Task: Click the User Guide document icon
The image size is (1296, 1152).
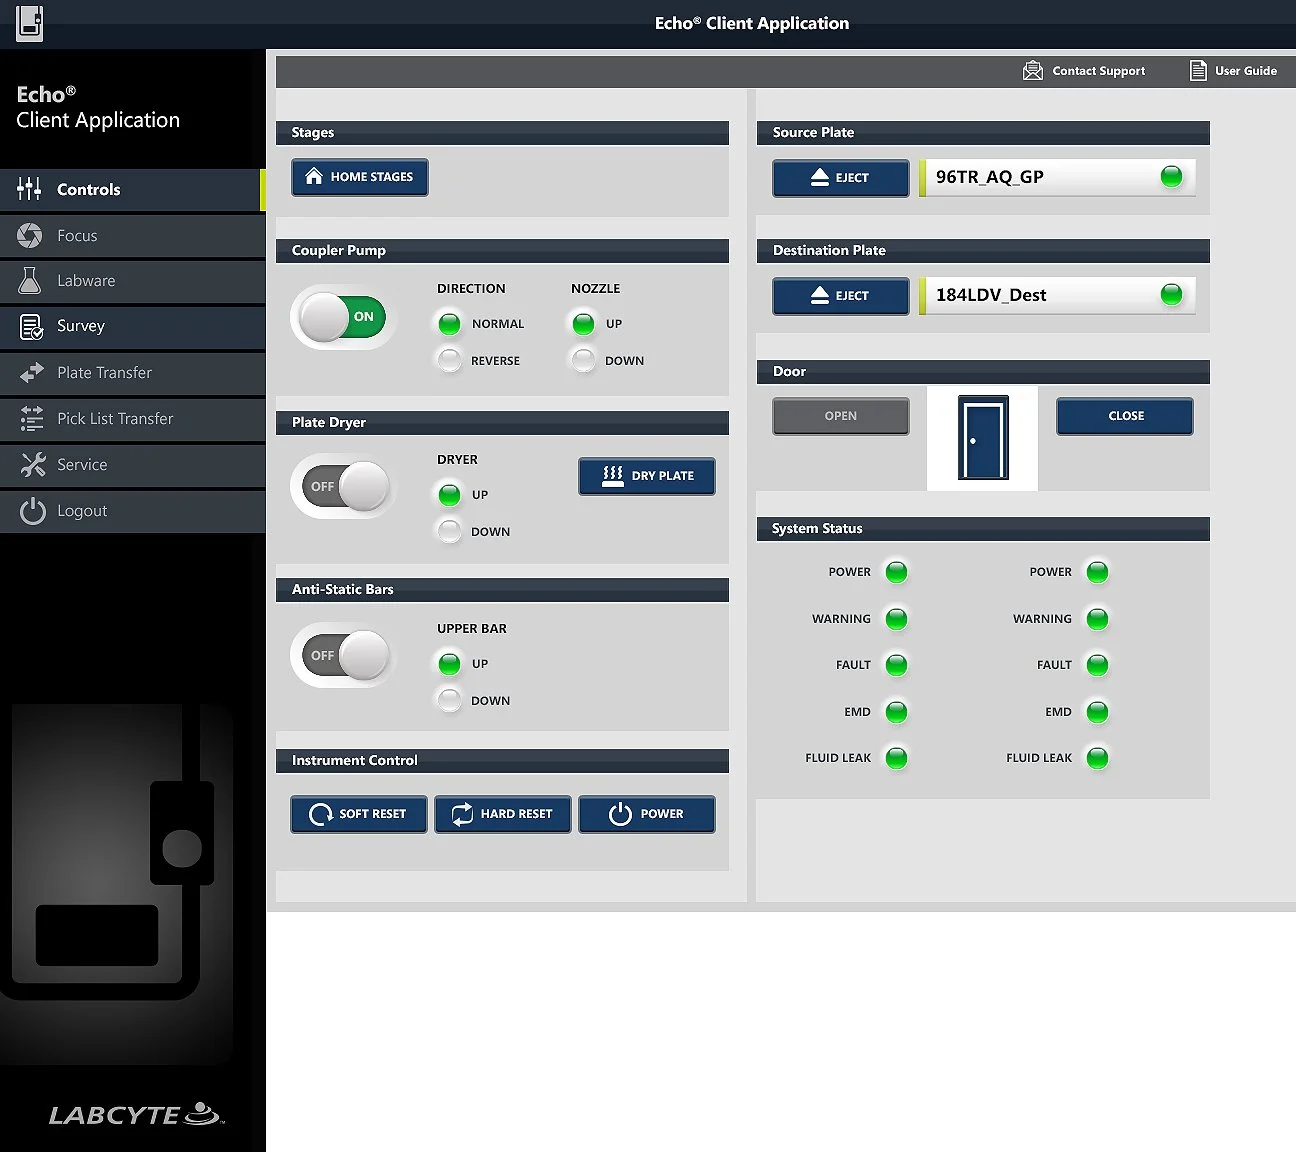Action: coord(1198,70)
